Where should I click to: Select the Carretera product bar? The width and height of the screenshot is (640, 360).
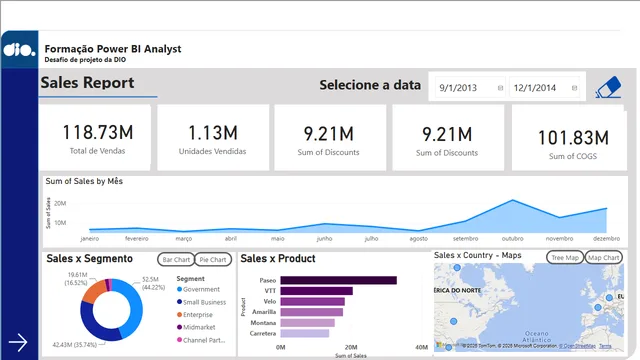click(x=304, y=333)
